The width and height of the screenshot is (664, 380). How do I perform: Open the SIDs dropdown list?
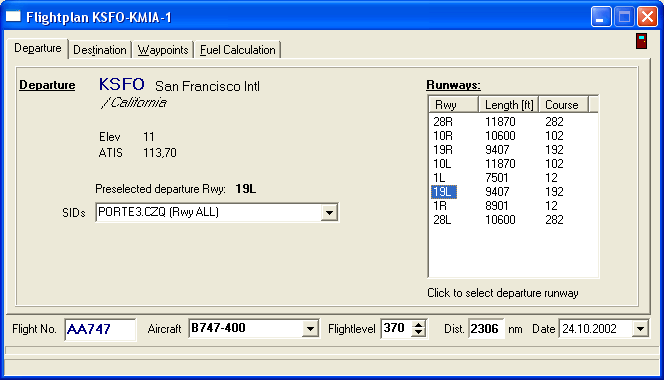pos(329,212)
